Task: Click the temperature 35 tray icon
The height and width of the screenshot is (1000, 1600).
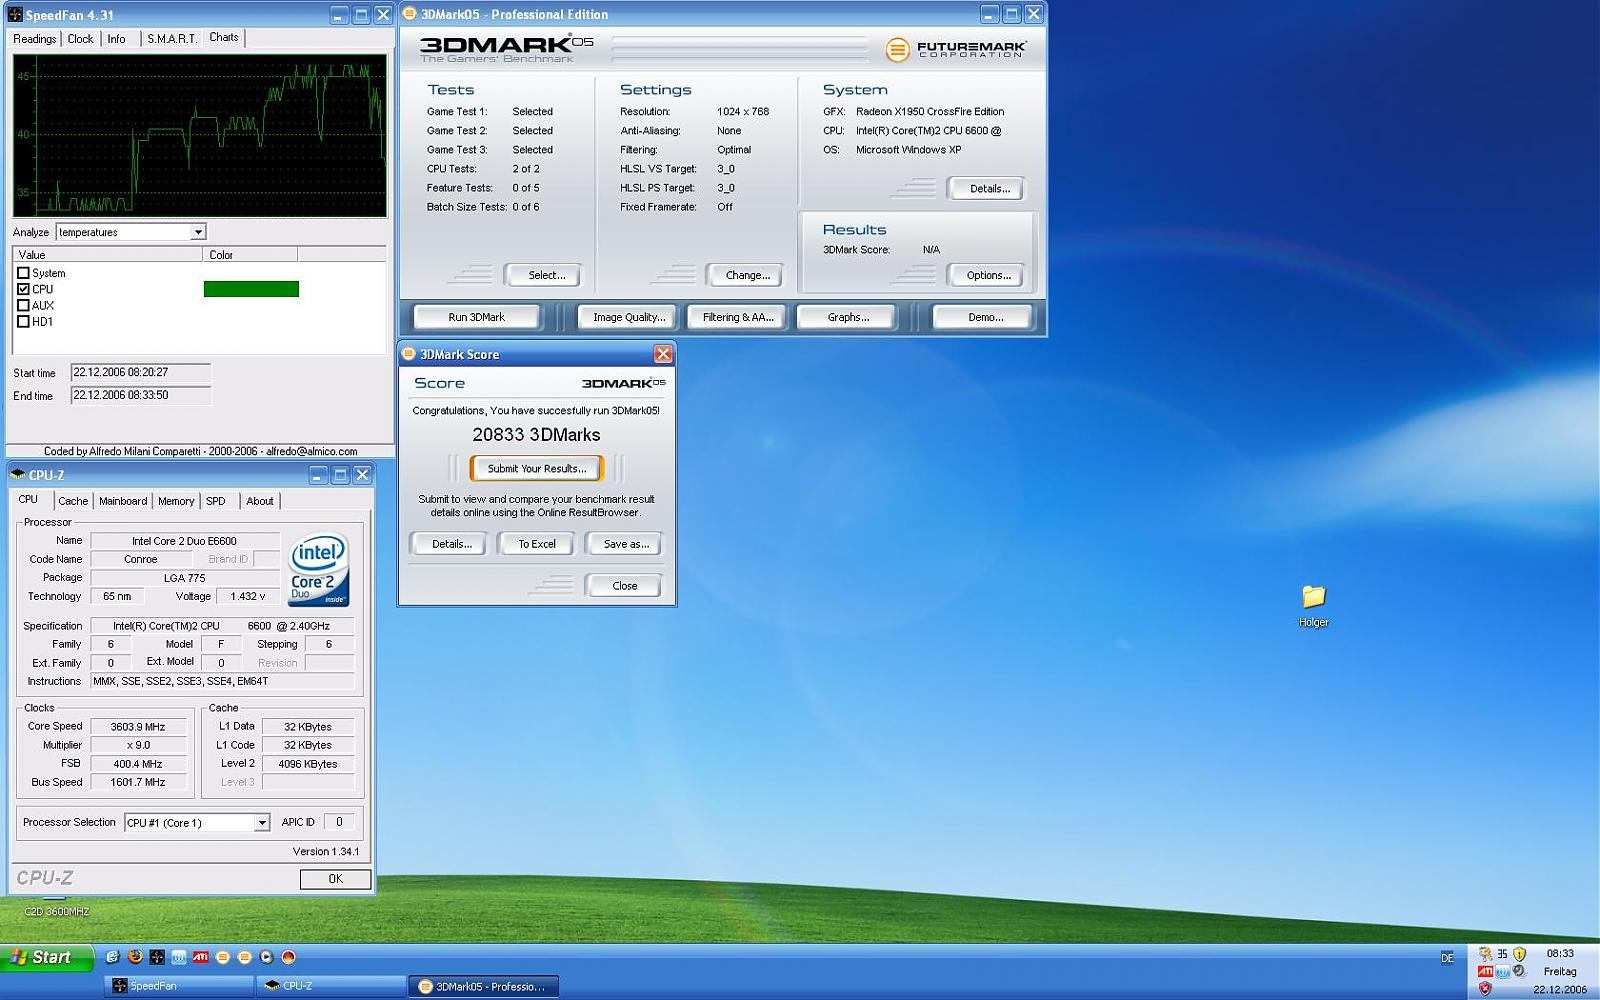Action: (x=1502, y=954)
